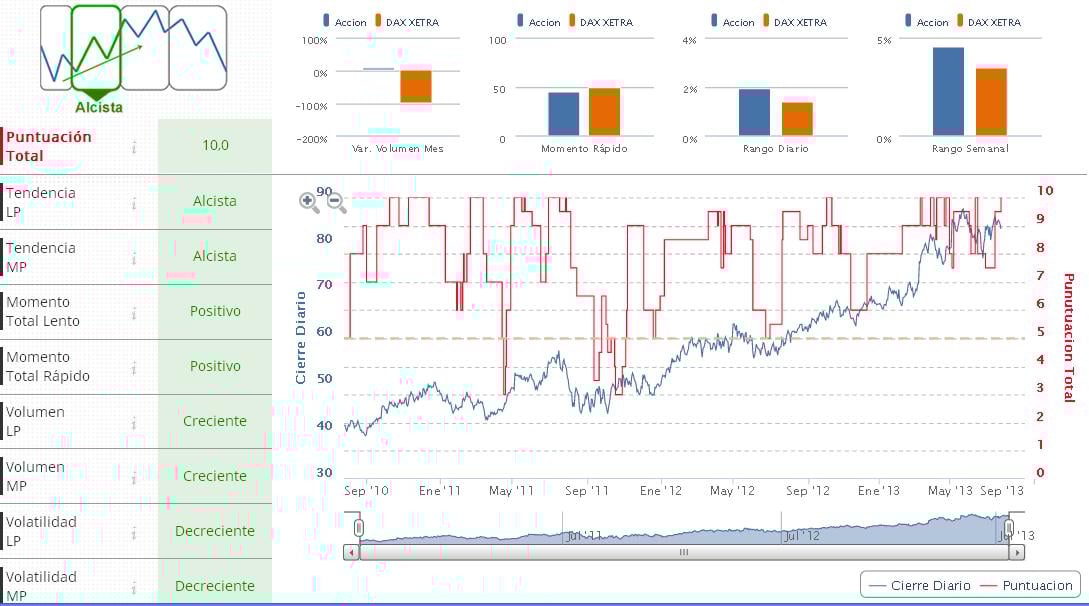This screenshot has width=1089, height=606.
Task: Select the third trend phase box
Action: coord(144,48)
